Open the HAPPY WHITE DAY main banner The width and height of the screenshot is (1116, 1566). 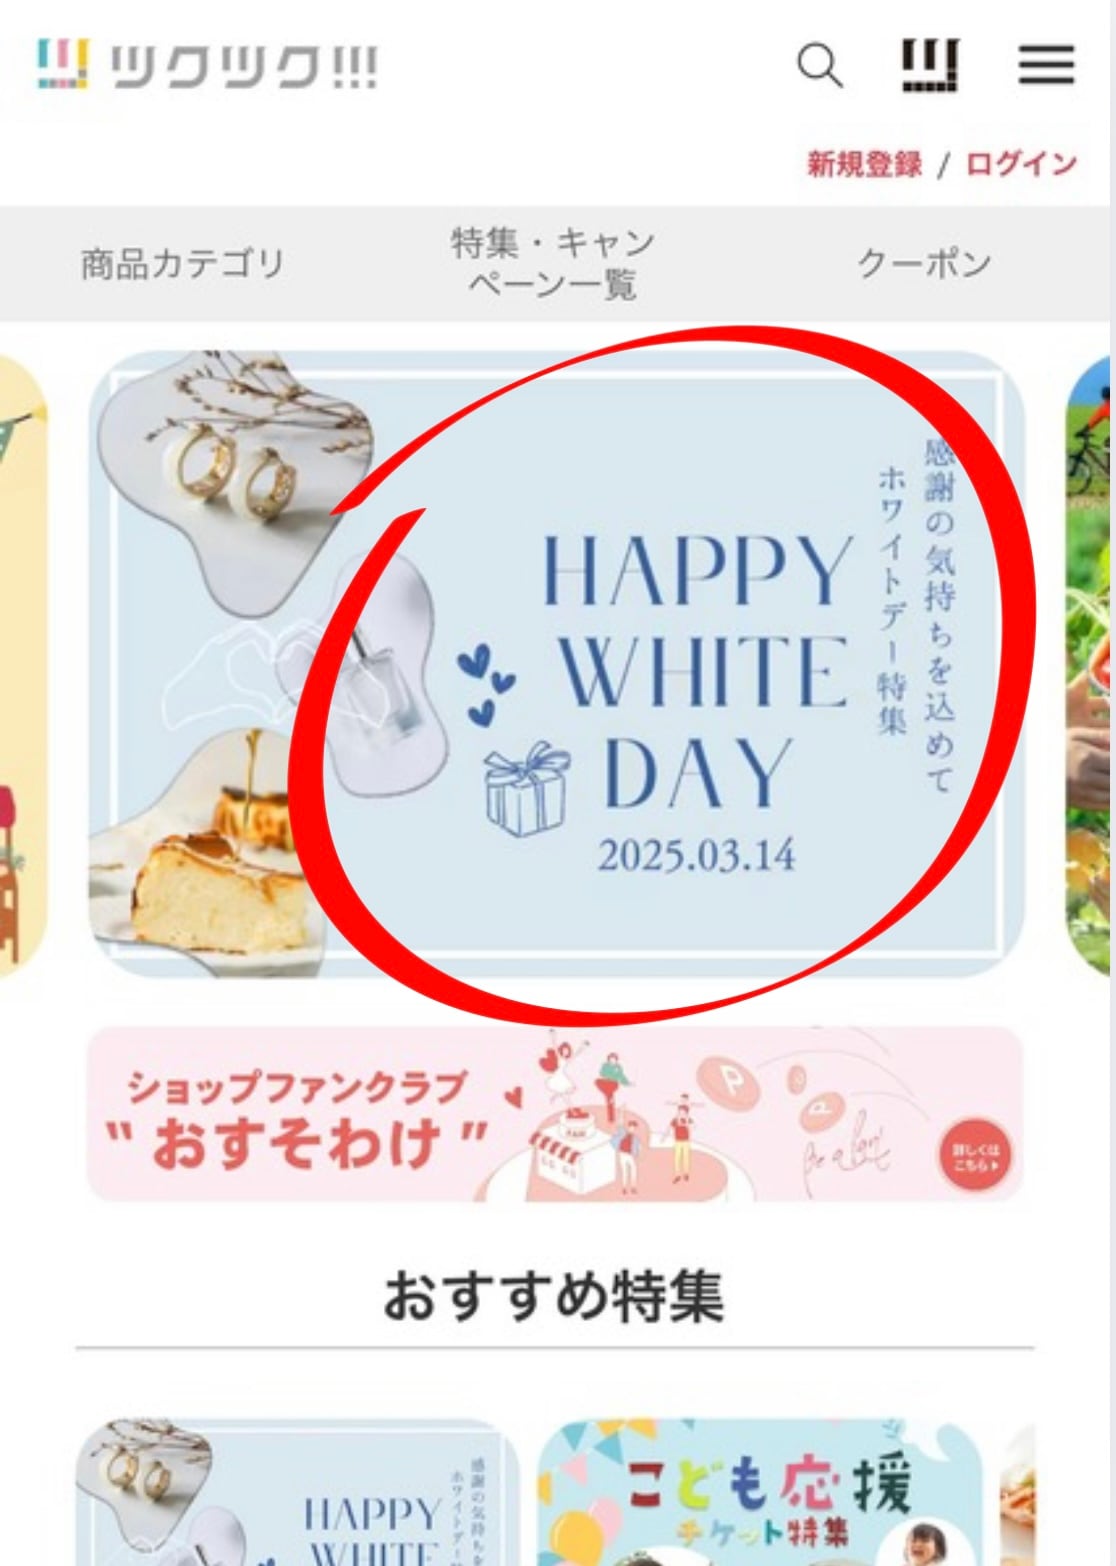(x=556, y=664)
